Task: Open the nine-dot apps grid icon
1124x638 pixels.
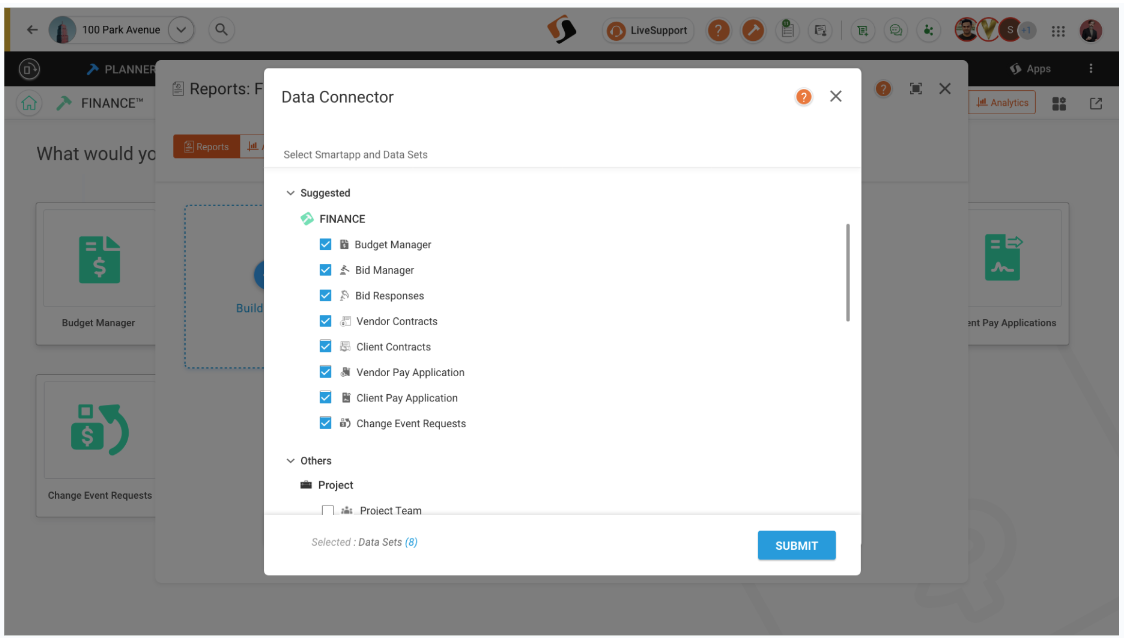Action: click(x=1058, y=31)
